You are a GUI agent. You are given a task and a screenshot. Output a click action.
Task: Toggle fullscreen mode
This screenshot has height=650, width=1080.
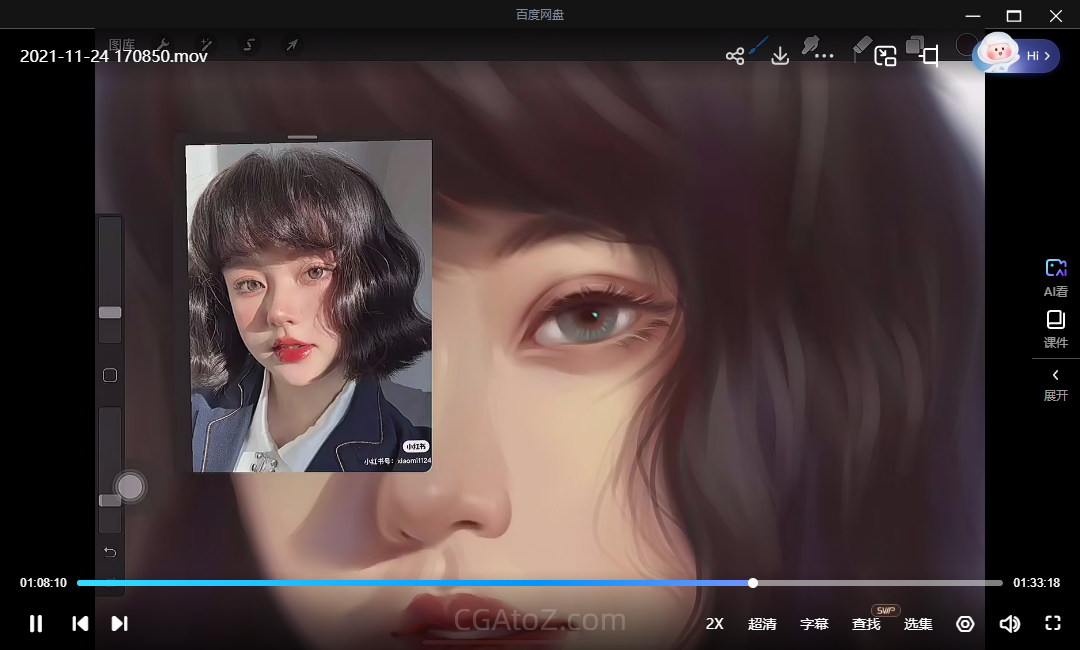pos(1052,623)
